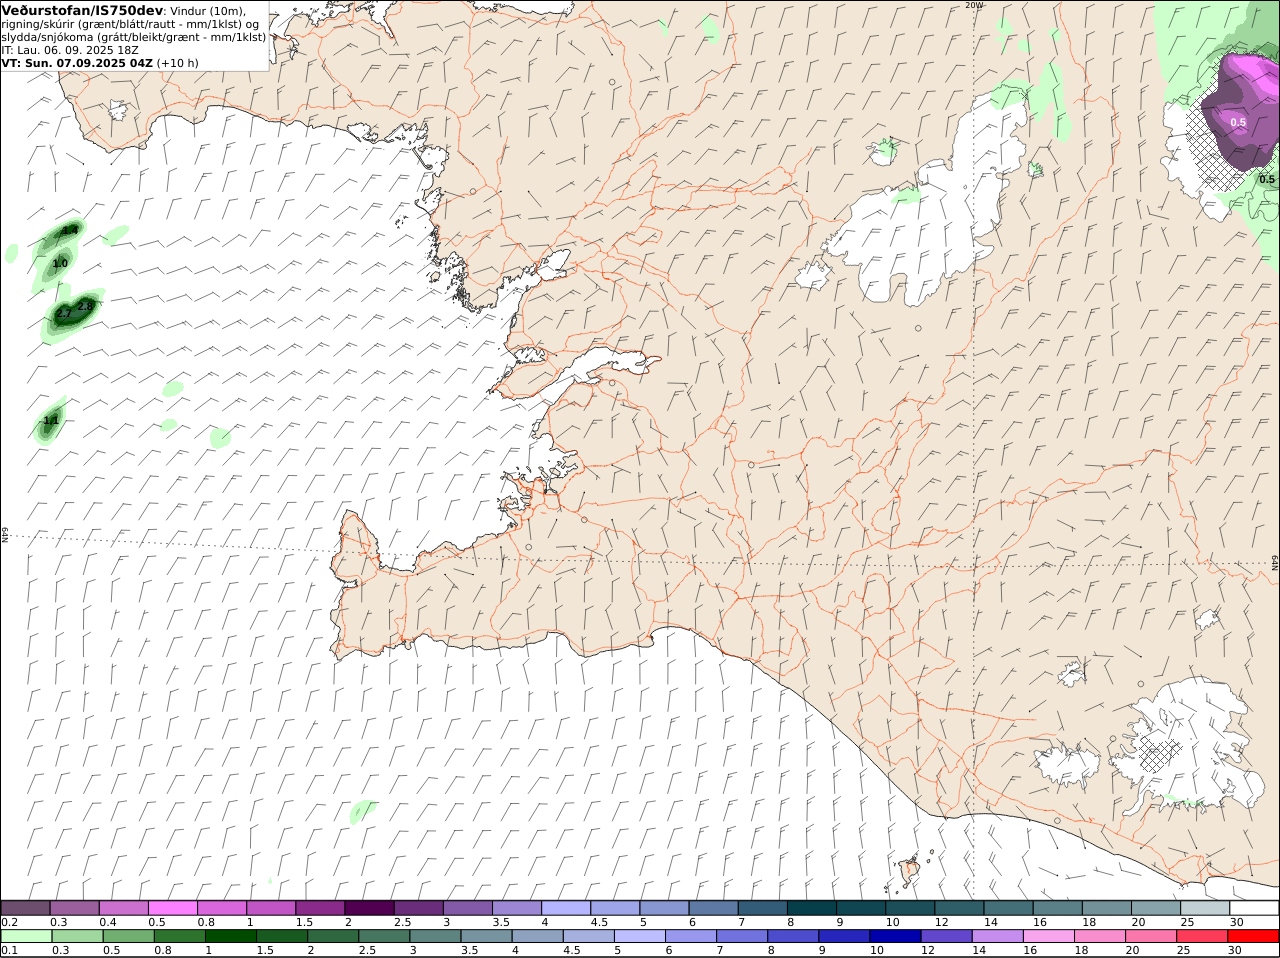Image resolution: width=1280 pixels, height=958 pixels.
Task: Pick the pink upper-scale swatch between 0.5 and 0.8
Action: tap(173, 907)
